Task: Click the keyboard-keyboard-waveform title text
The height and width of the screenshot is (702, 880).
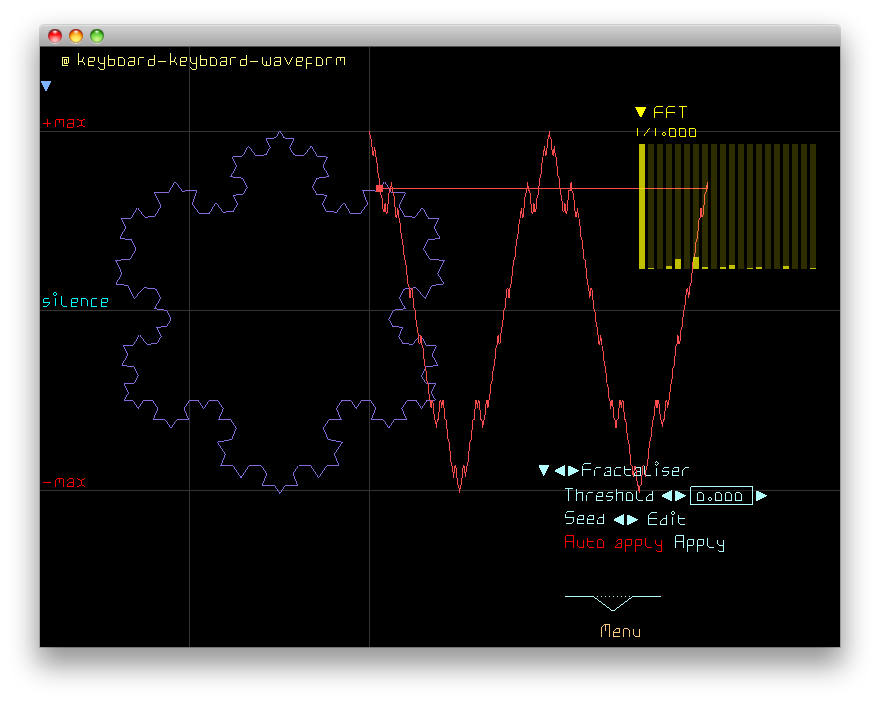Action: tap(211, 61)
